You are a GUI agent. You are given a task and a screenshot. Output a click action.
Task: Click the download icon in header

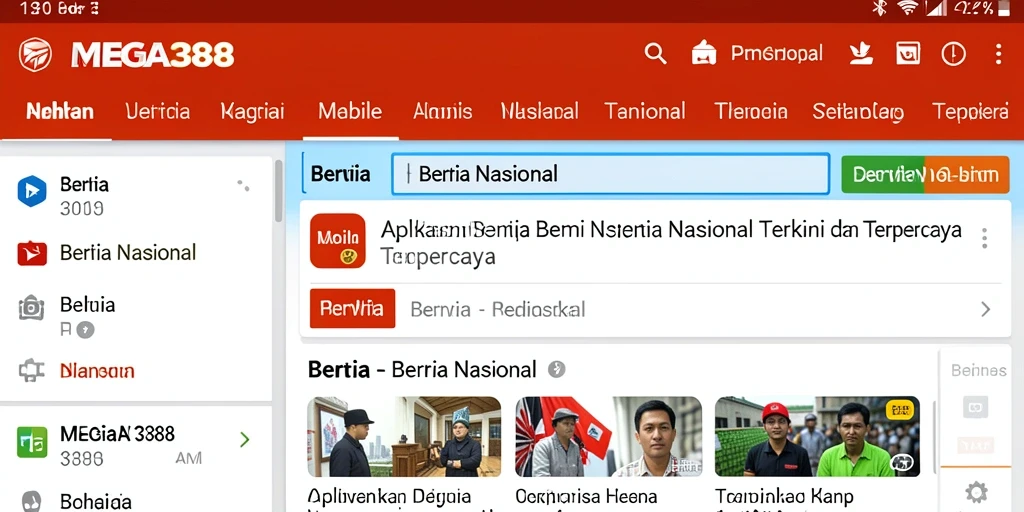tap(861, 54)
